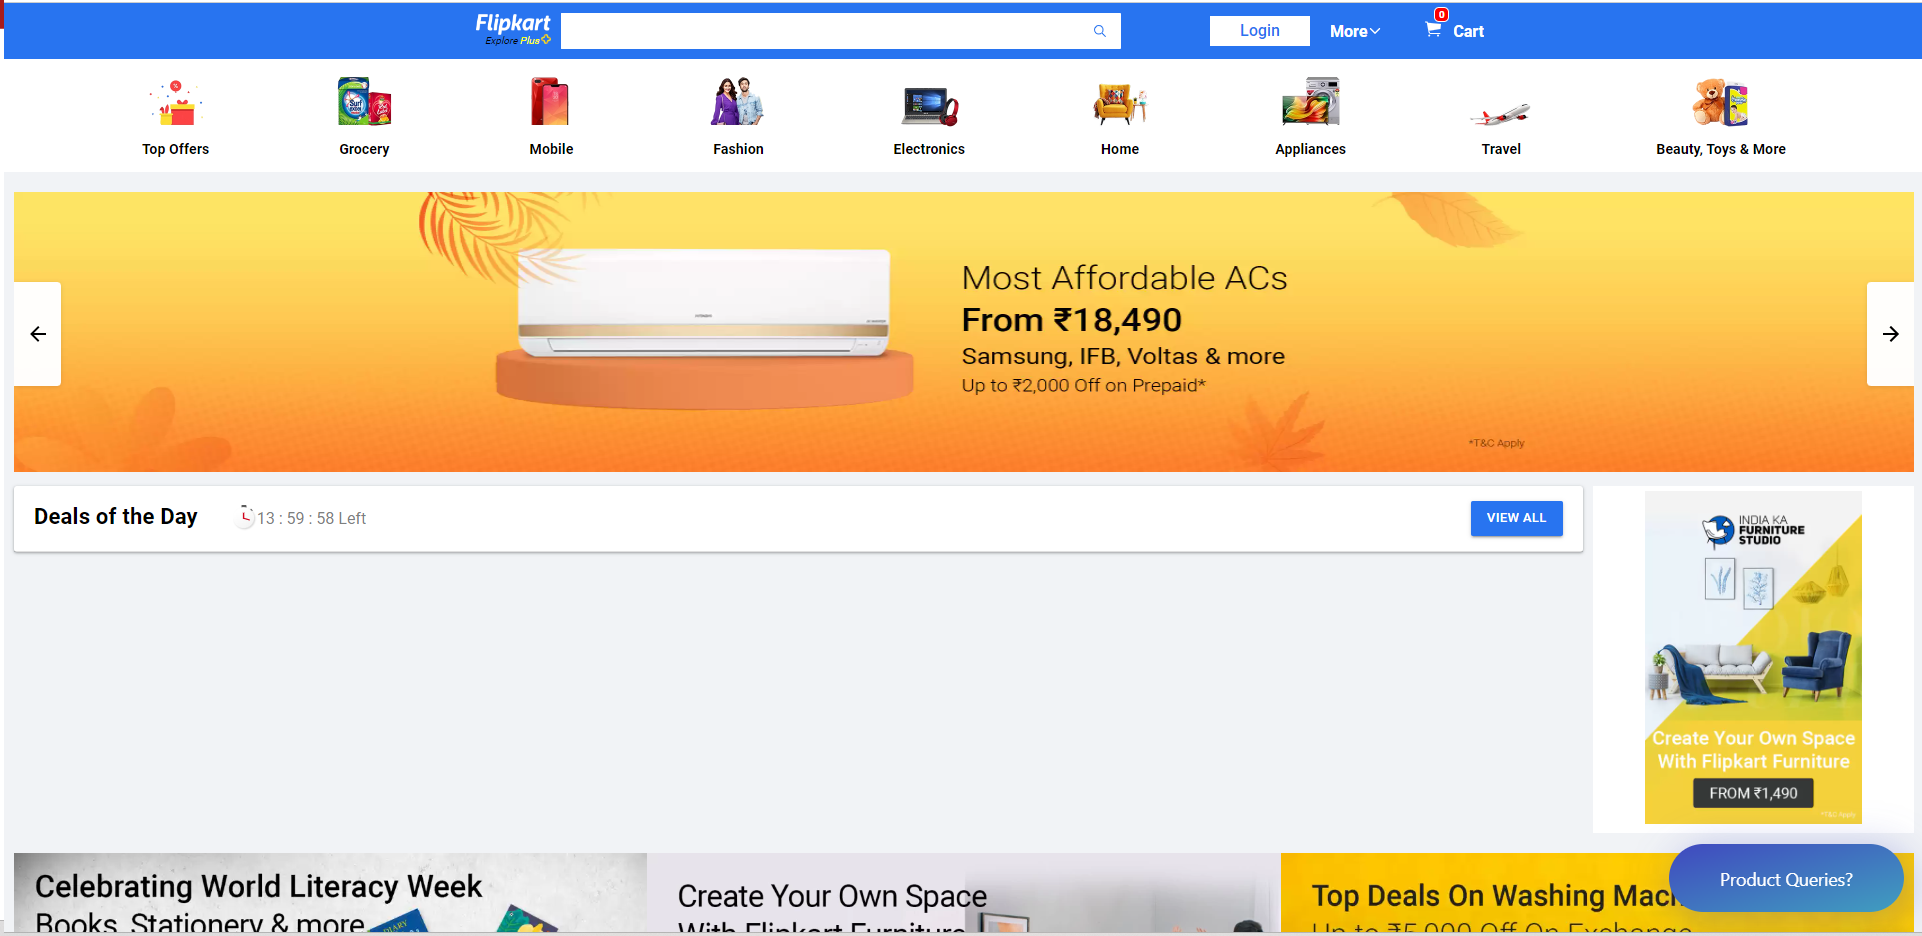
Task: Open the Home furniture category
Action: 1119,105
